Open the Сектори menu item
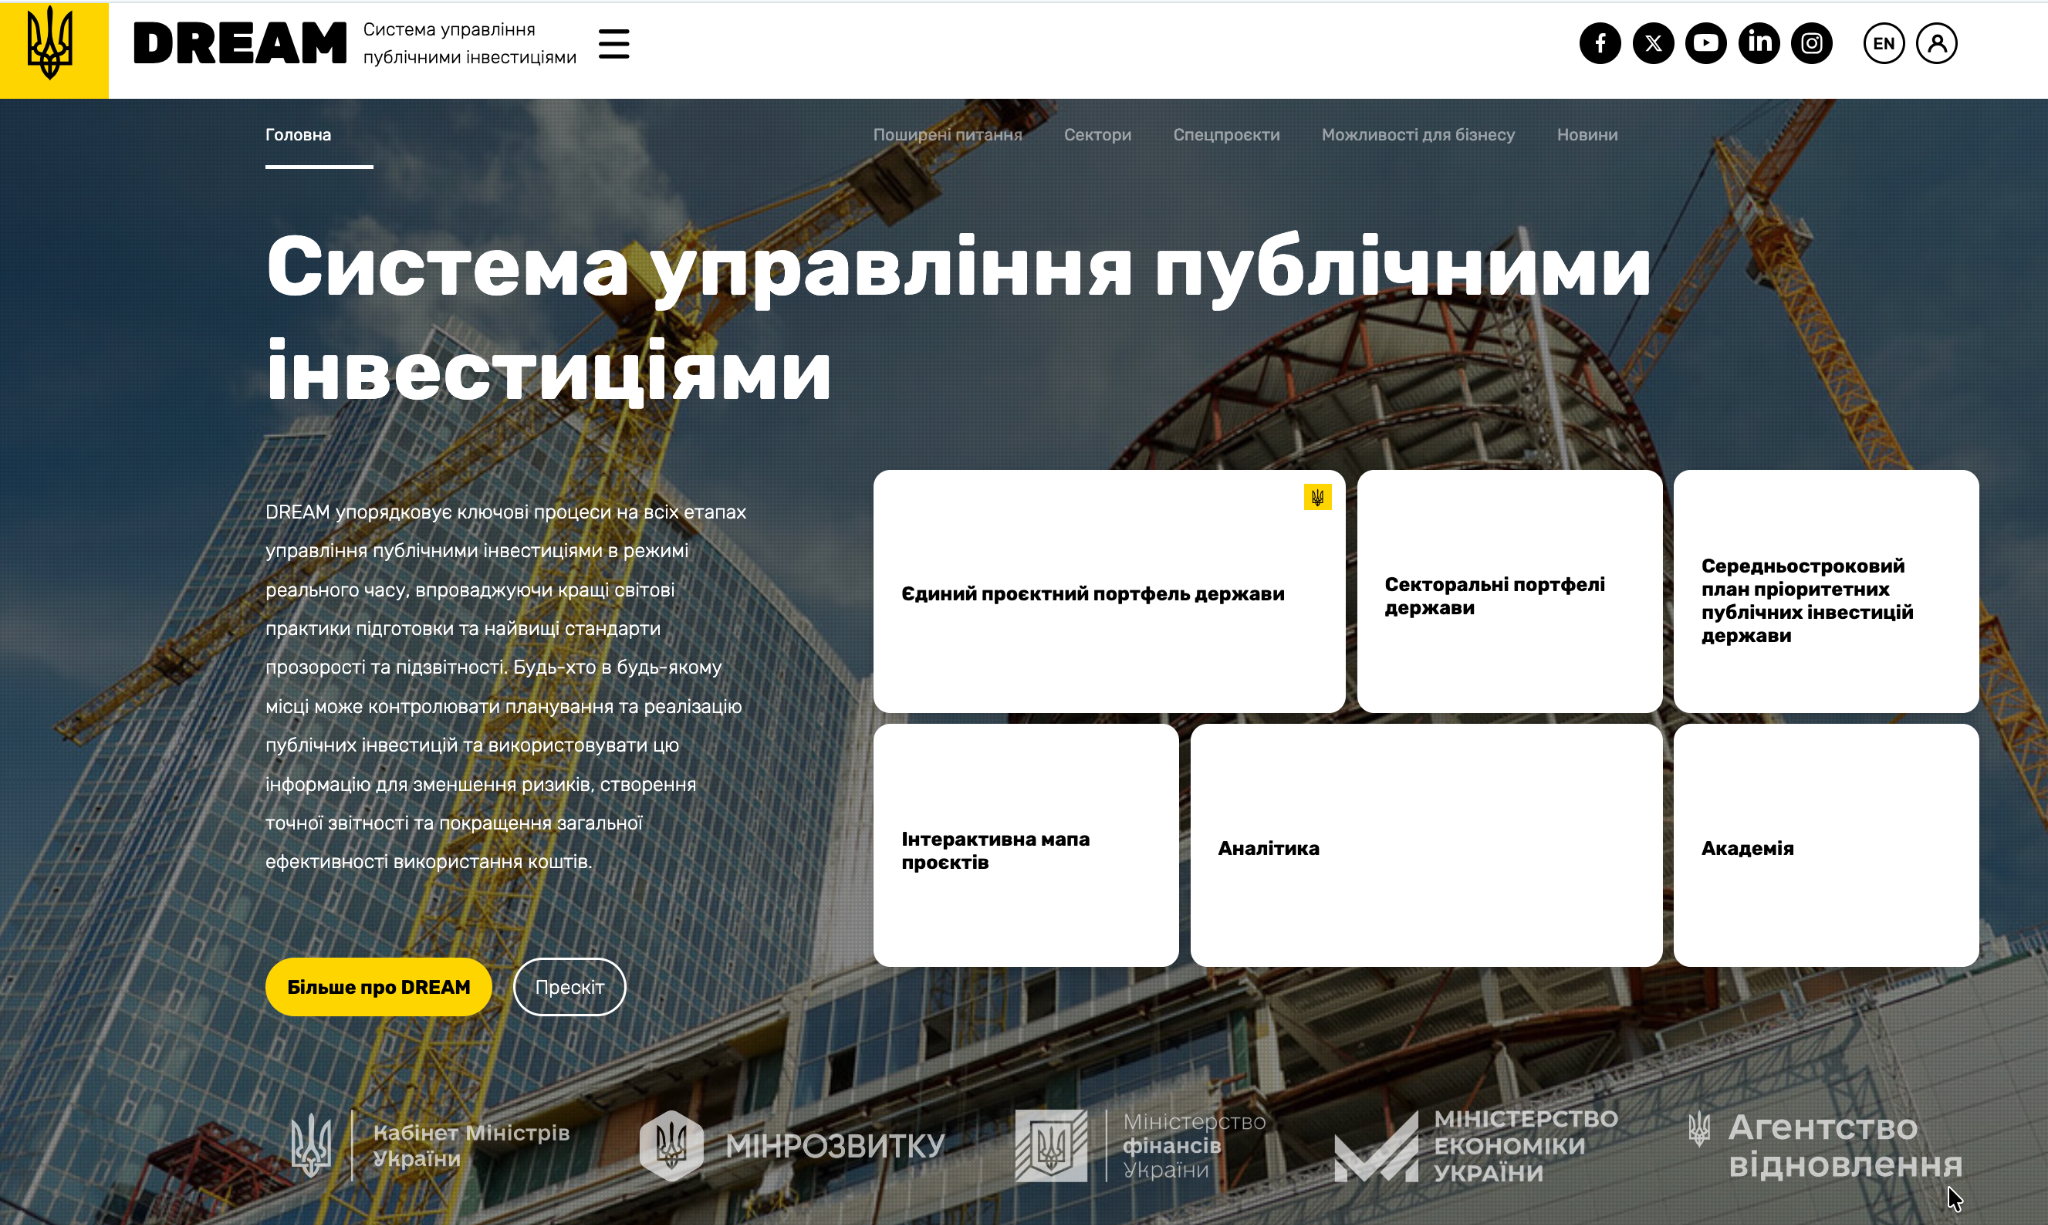 point(1097,135)
